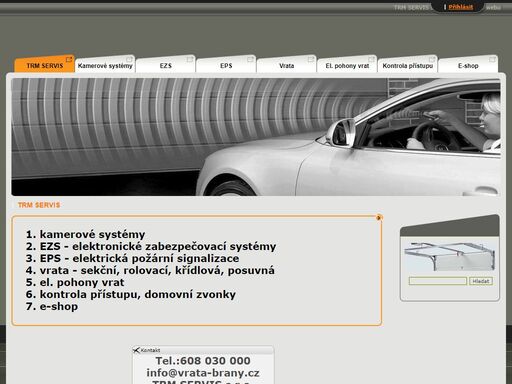Click the car banner image

coord(256,137)
